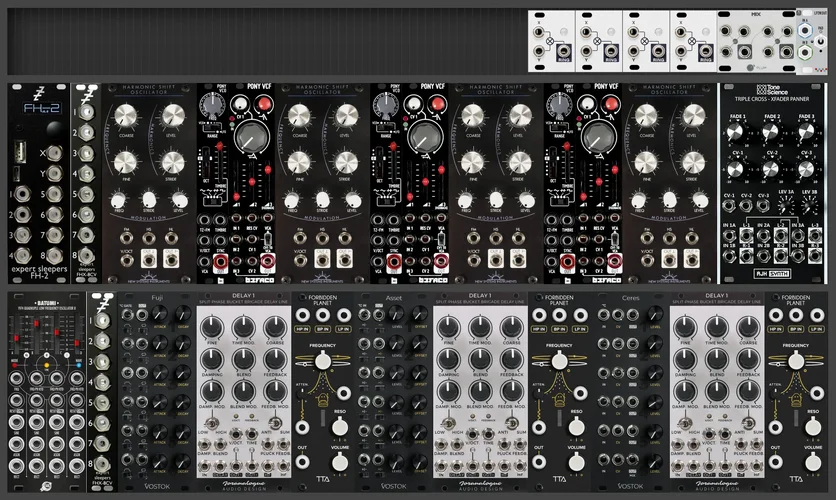This screenshot has height=500, width=836.
Task: Turn the FADE 1 knob on Triple Cross
Action: (735, 131)
